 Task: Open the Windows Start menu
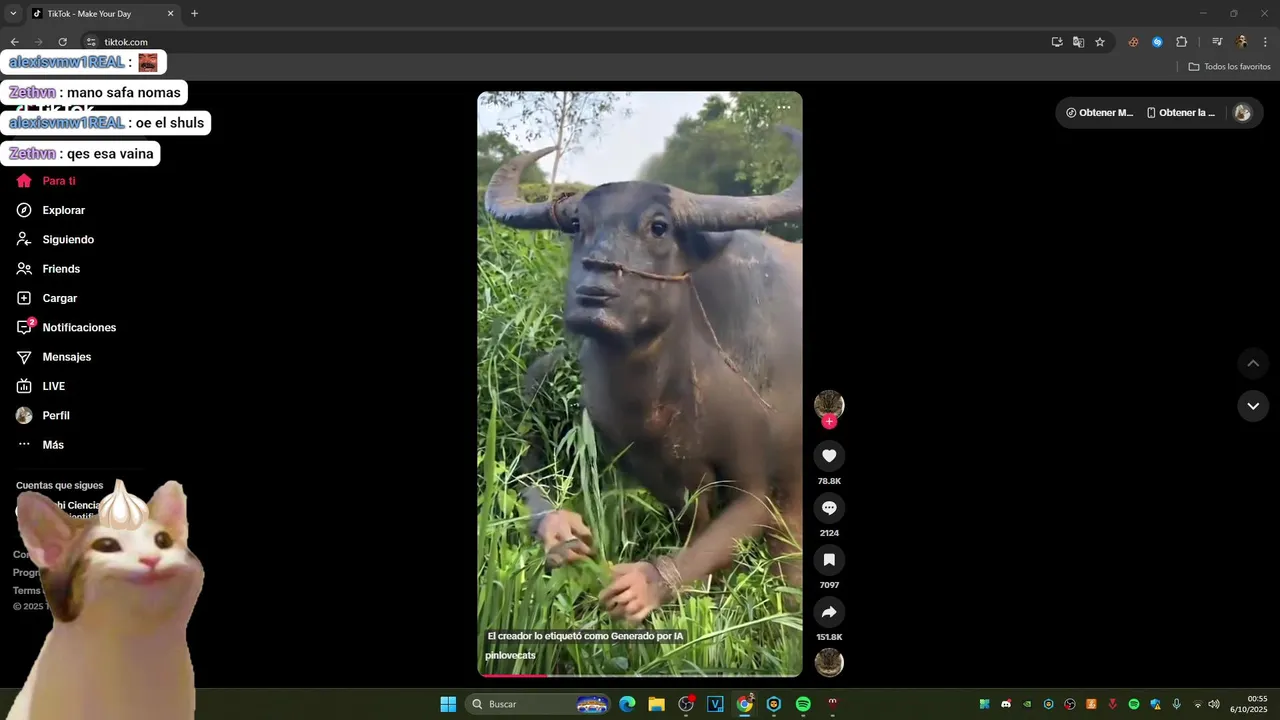click(448, 704)
